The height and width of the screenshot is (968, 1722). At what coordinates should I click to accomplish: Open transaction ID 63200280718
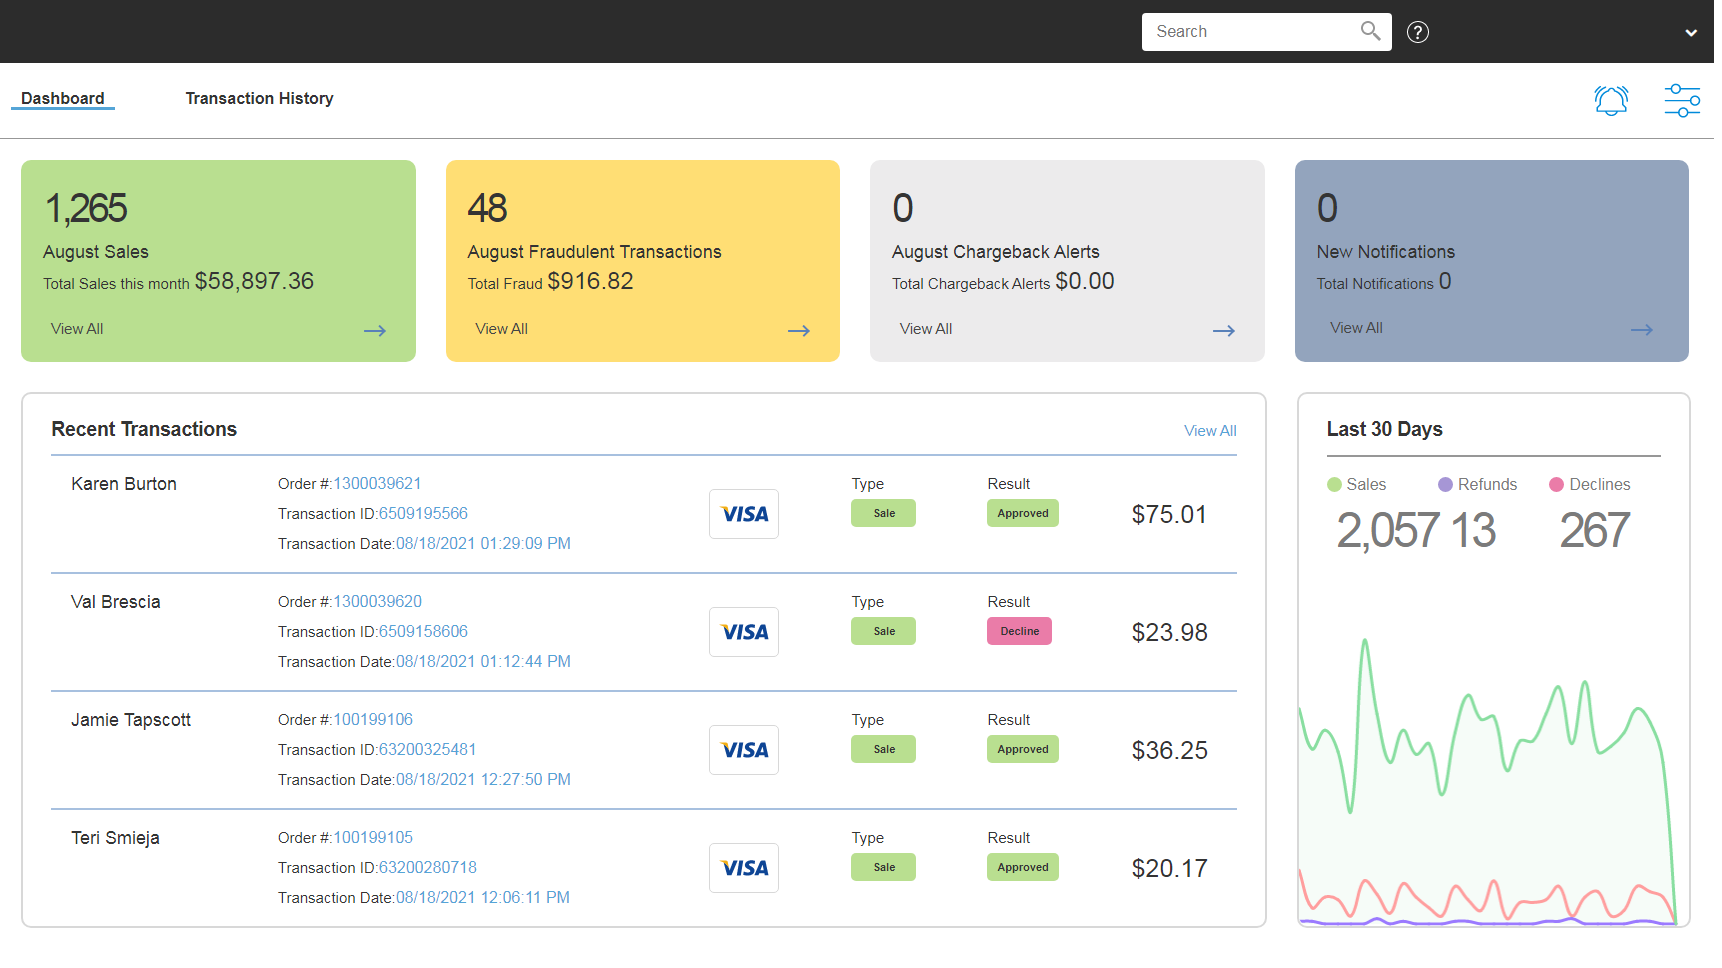point(427,868)
